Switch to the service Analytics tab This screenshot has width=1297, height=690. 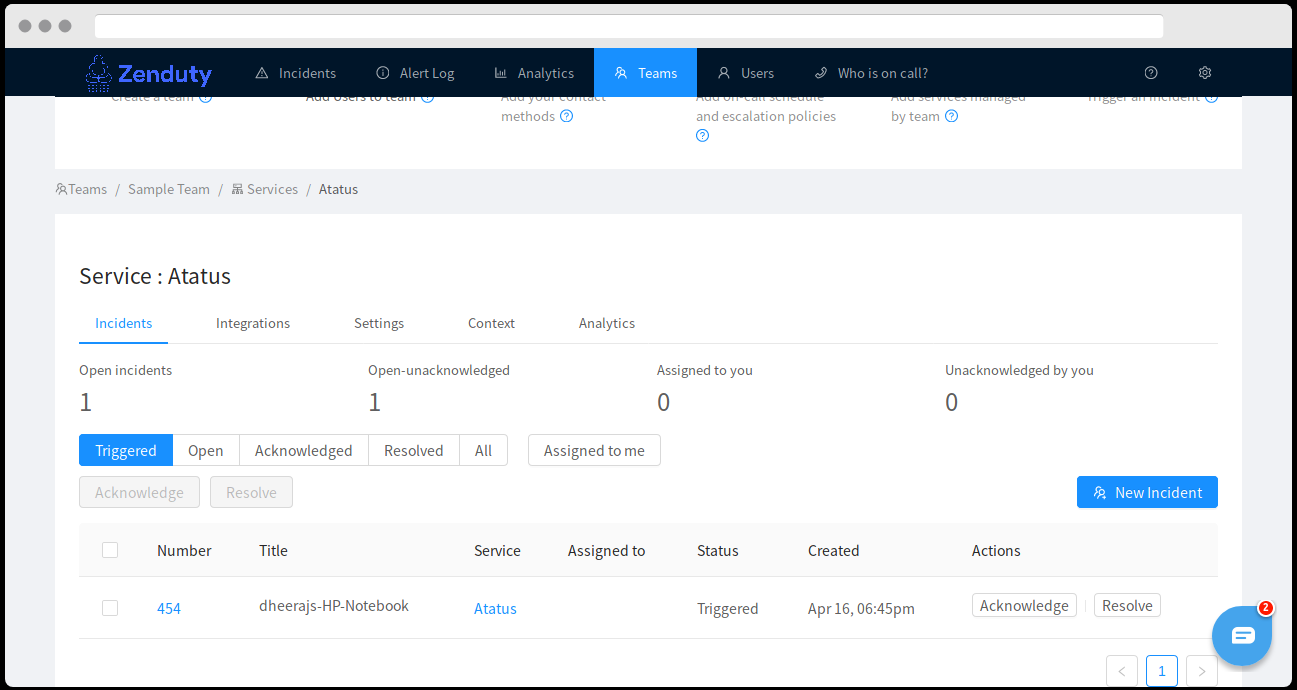click(607, 323)
